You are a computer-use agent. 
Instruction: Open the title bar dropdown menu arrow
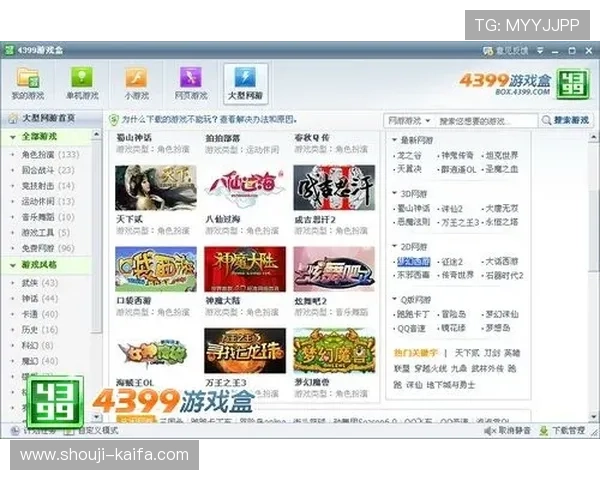coord(540,51)
